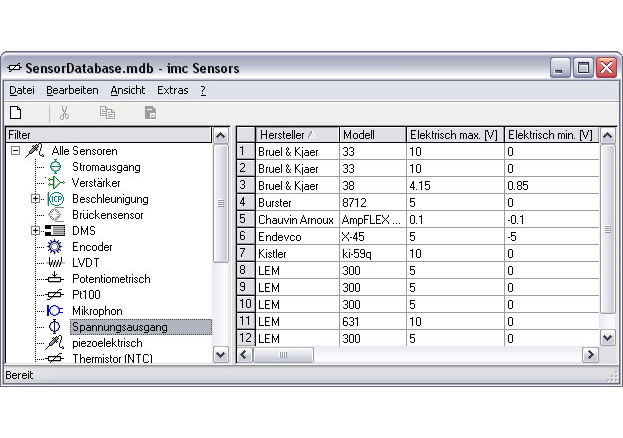Screen dimensions: 623x438
Task: Select the Verstärker filter item
Action: pos(96,183)
